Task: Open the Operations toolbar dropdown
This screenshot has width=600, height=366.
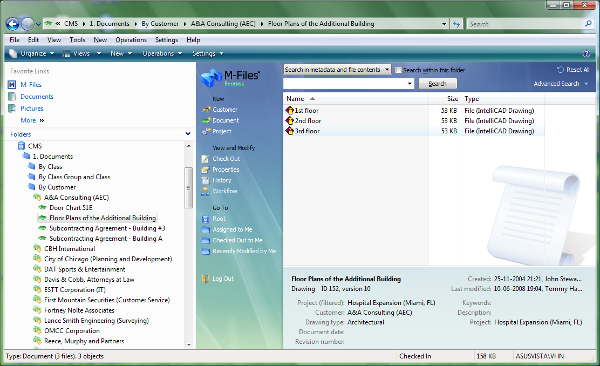Action: [162, 54]
